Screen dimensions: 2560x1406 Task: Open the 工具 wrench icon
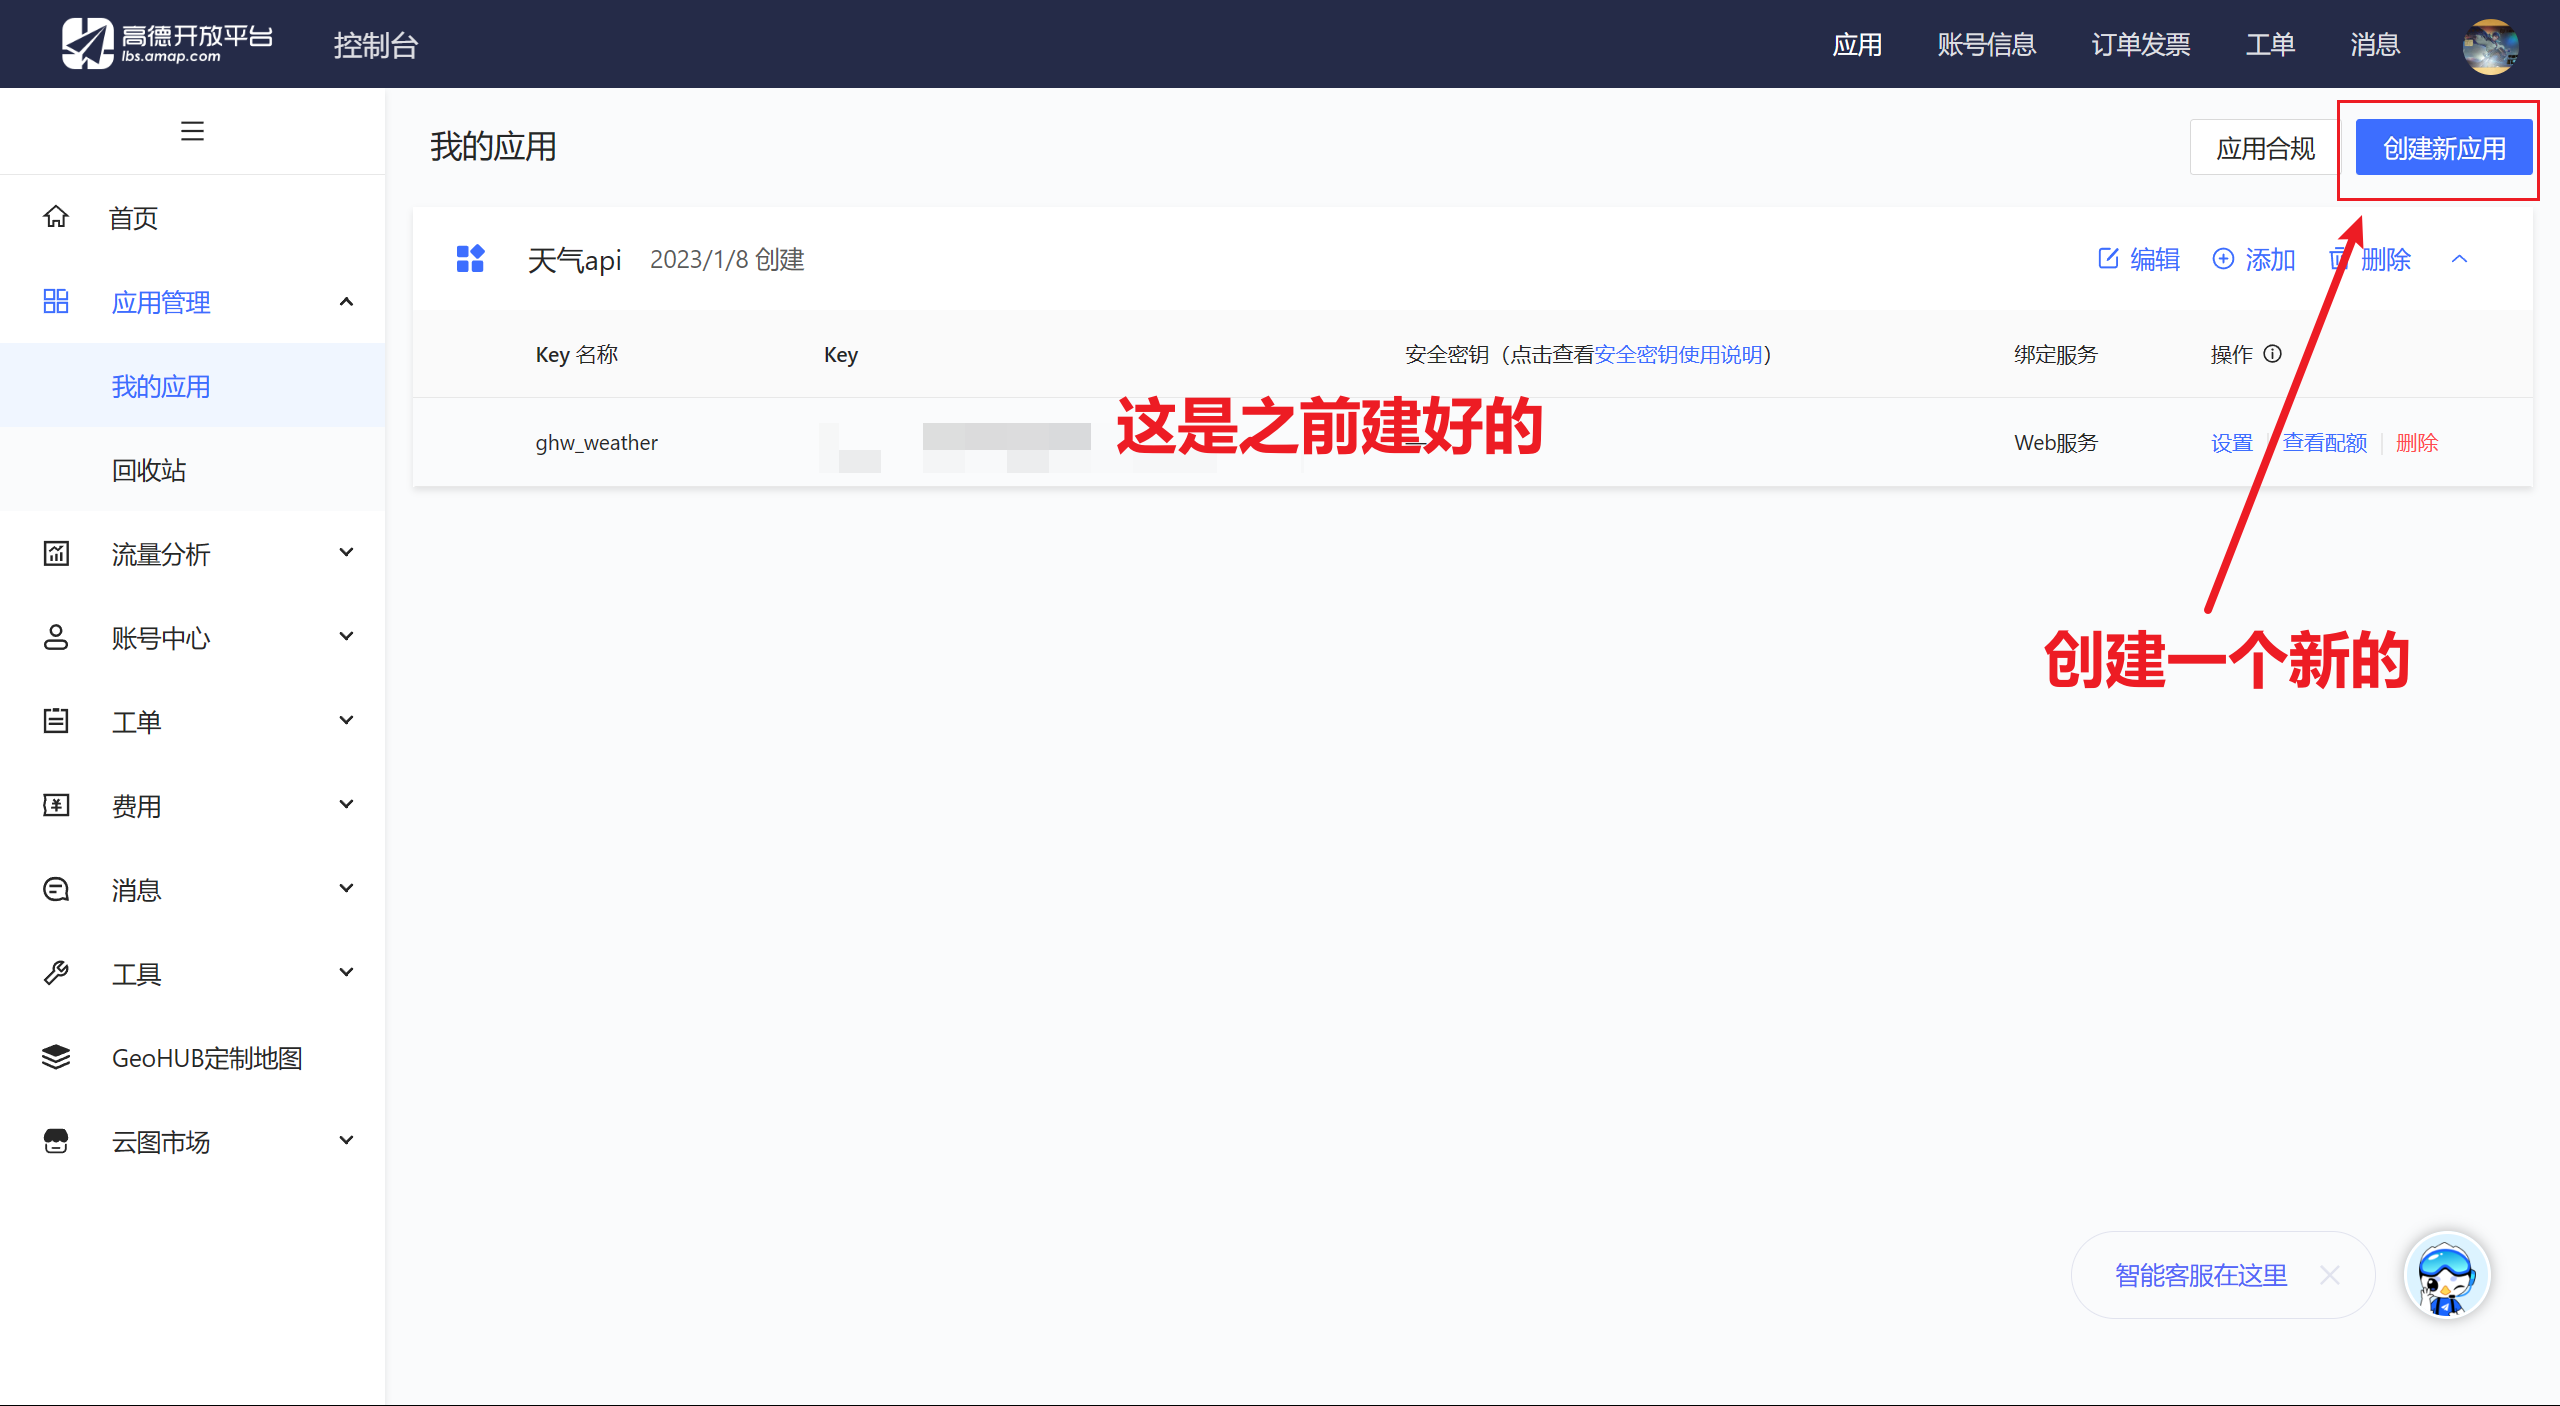point(56,972)
